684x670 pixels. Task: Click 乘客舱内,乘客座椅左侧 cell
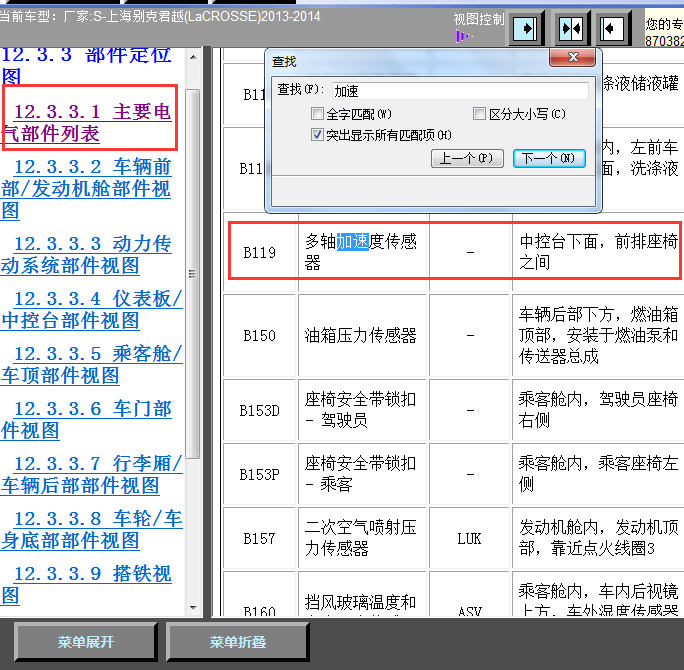598,474
